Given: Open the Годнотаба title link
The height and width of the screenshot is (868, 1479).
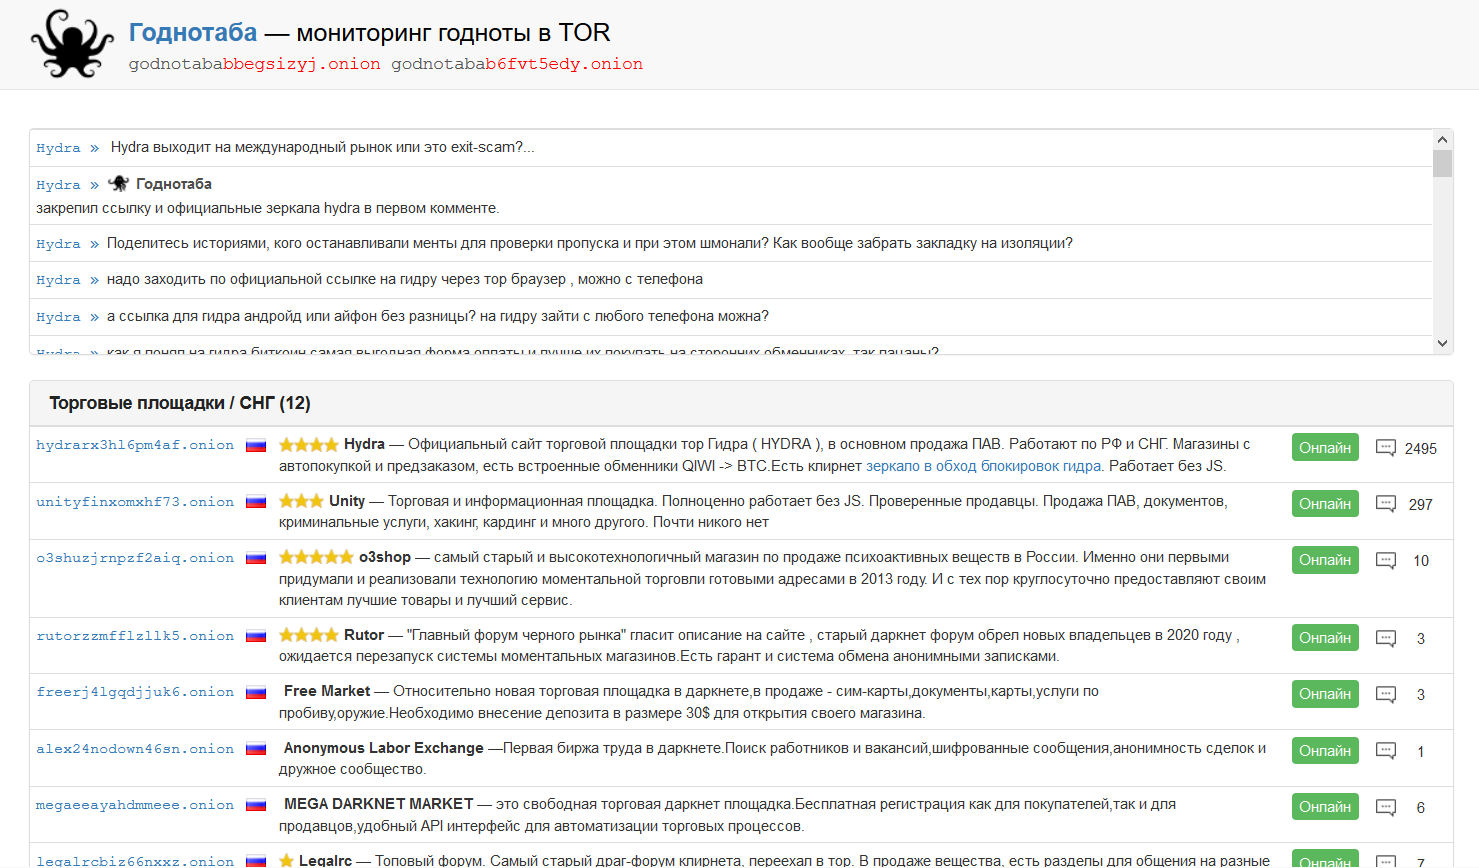Looking at the screenshot, I should click(193, 33).
